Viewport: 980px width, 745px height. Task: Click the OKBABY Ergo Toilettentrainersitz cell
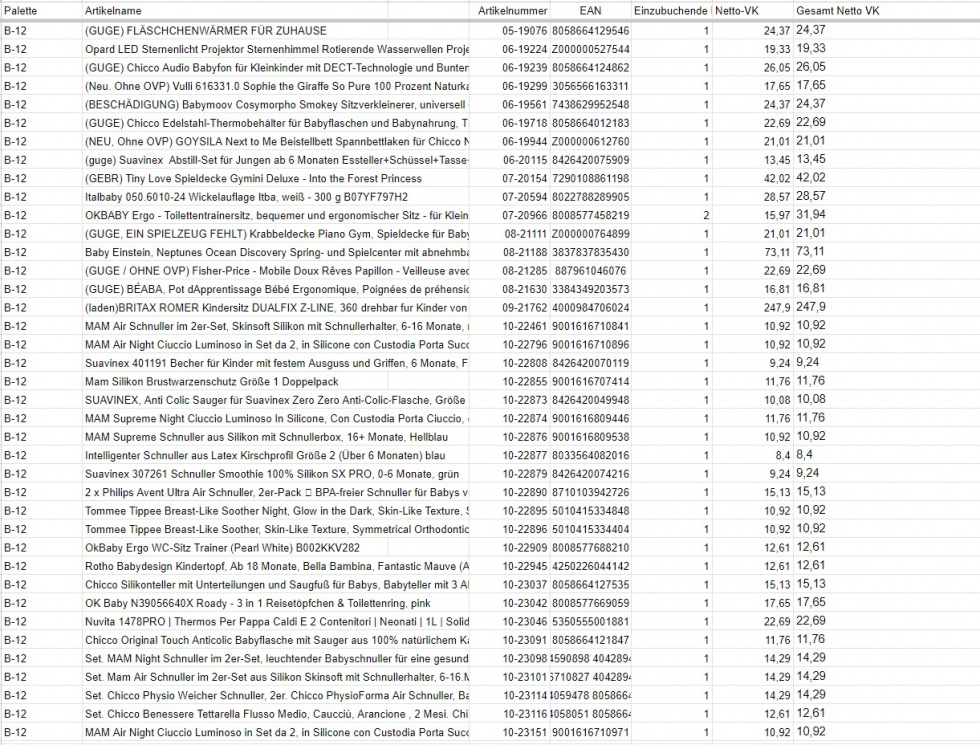(x=277, y=215)
